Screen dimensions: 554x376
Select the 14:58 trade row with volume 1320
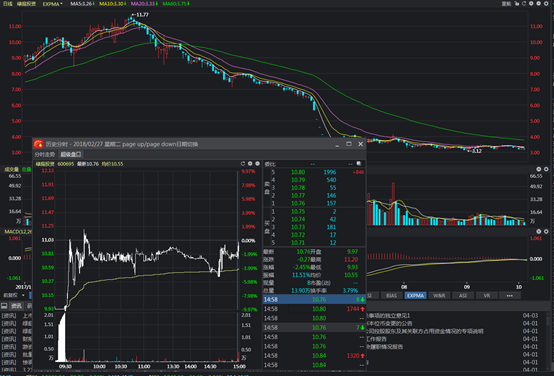coord(314,356)
